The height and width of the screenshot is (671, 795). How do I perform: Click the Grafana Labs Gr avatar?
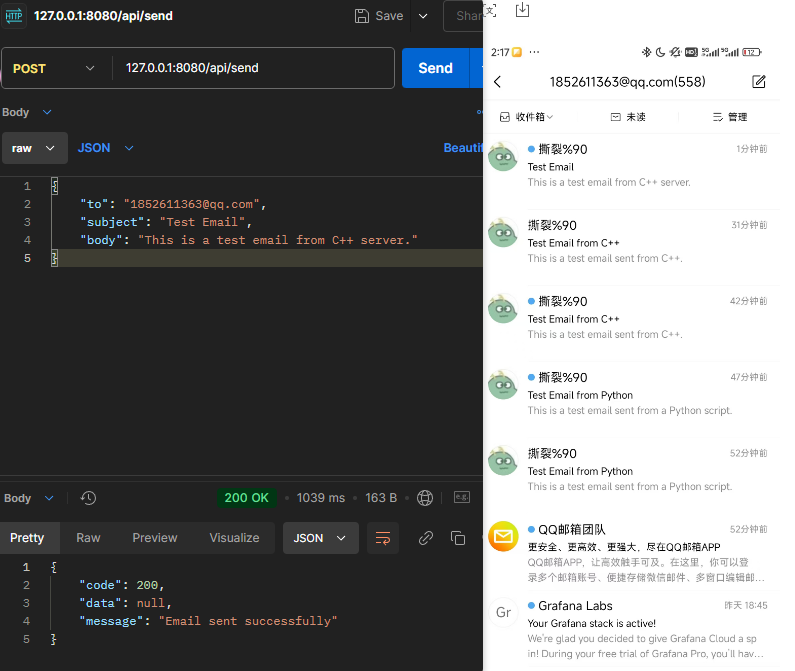503,612
